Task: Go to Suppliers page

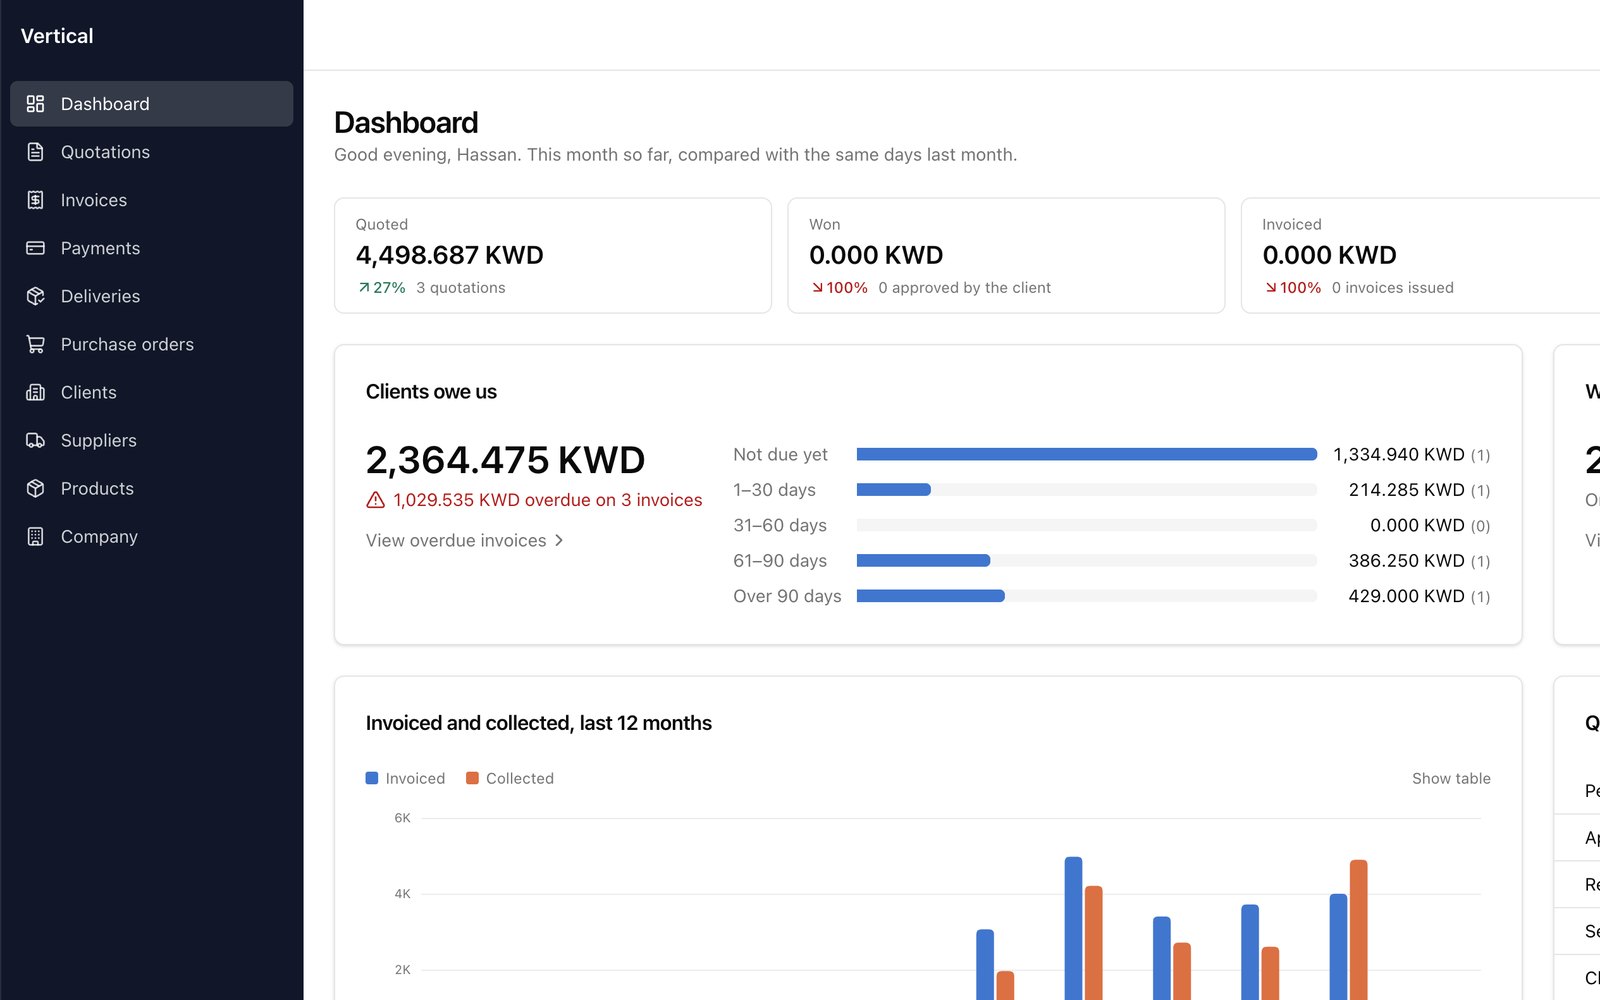Action: [x=151, y=440]
